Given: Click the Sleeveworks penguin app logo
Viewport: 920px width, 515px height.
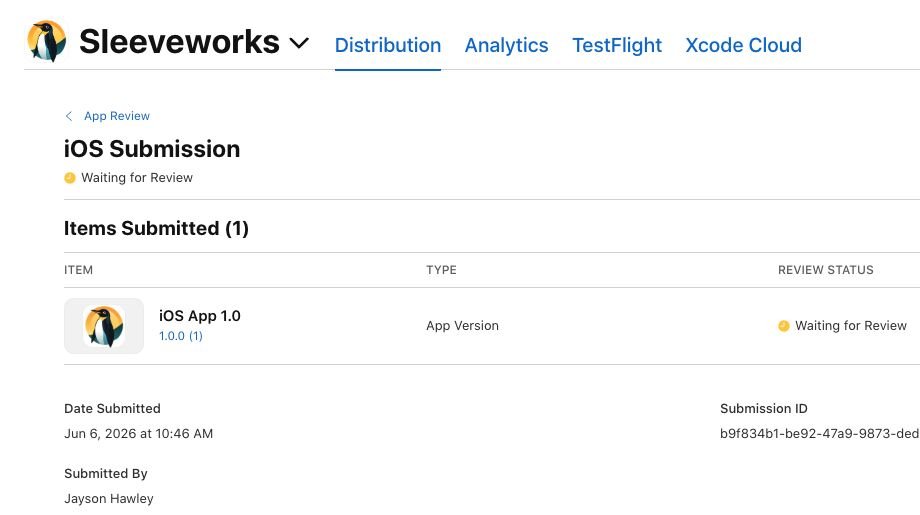Looking at the screenshot, I should pos(46,41).
